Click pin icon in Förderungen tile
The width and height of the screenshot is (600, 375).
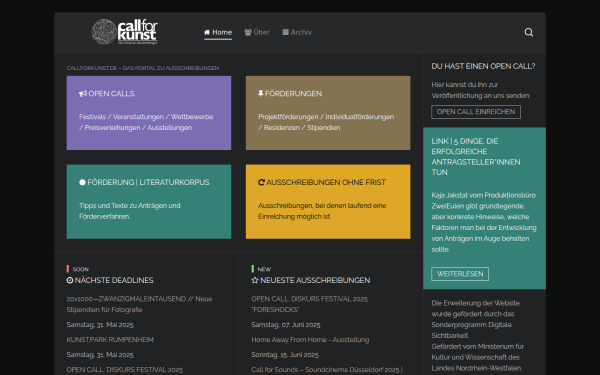261,94
